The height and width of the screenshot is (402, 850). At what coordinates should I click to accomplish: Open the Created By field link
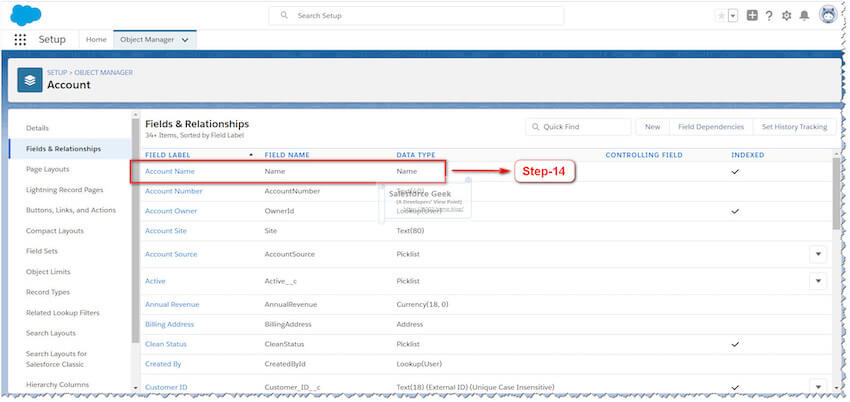(163, 364)
